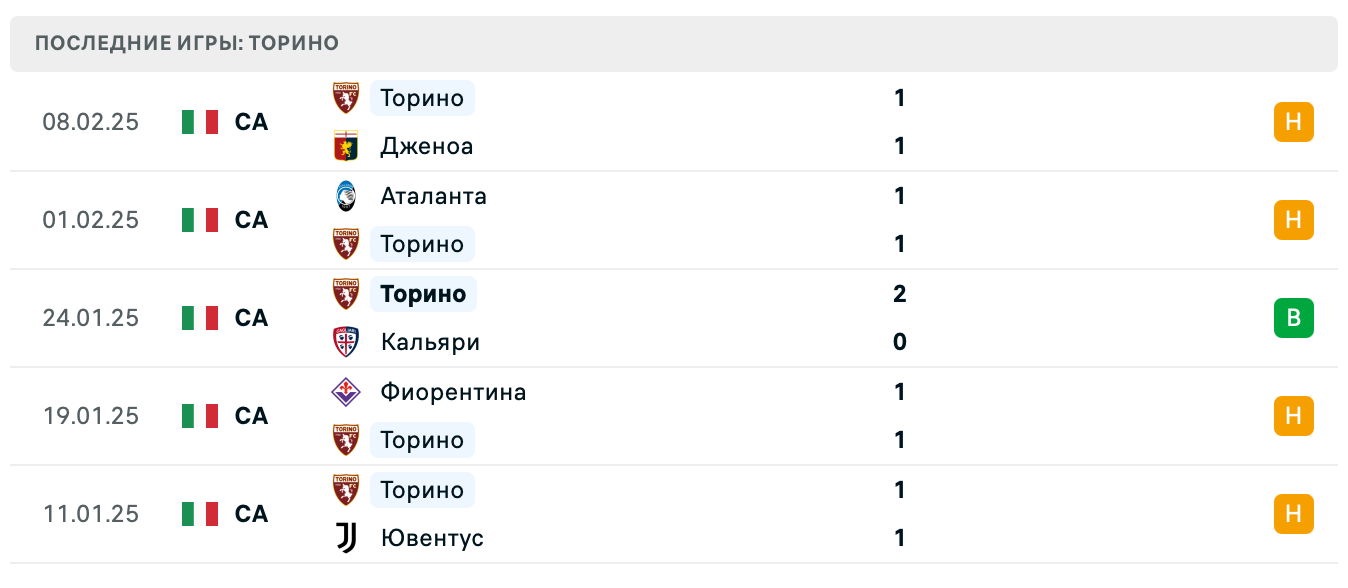This screenshot has width=1348, height=588.
Task: Click the Torino crest in Juventus match row
Action: coord(345,489)
